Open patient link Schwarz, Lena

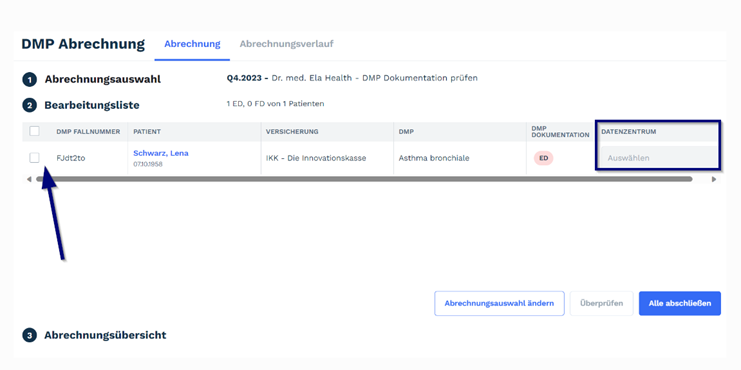pyautogui.click(x=161, y=153)
